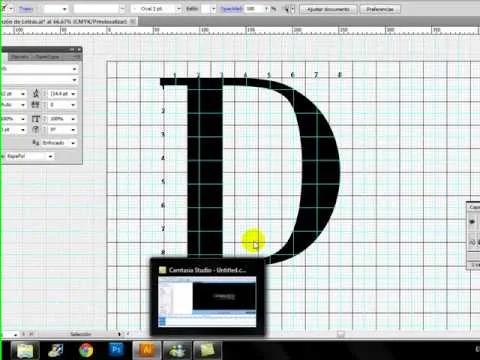This screenshot has height=360, width=480.
Task: Click the opacity value field
Action: 254,9
